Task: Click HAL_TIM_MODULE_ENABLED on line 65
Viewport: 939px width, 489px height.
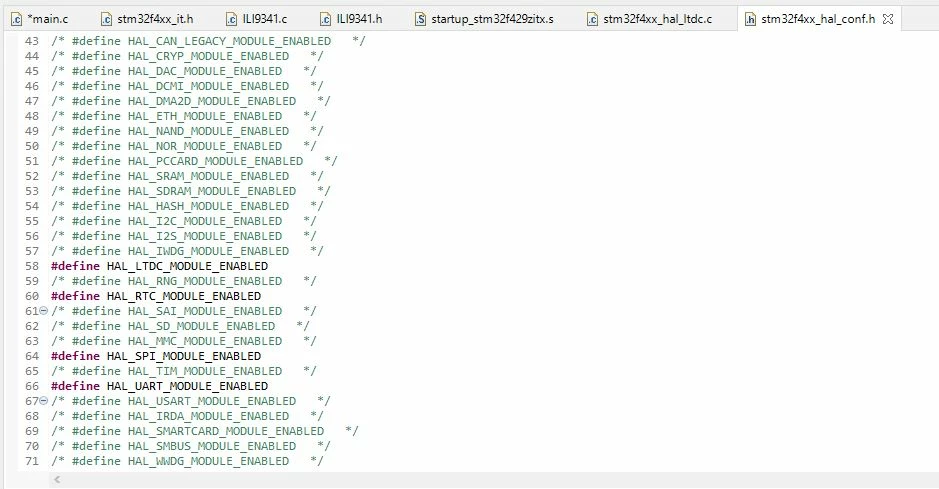Action: coord(205,371)
